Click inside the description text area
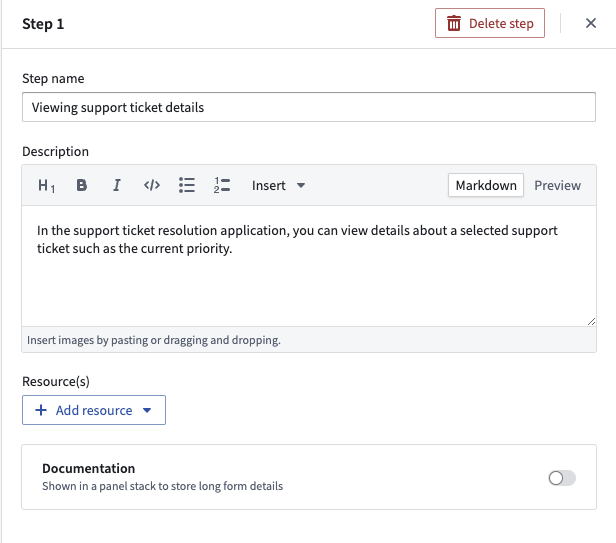The image size is (616, 543). [309, 266]
